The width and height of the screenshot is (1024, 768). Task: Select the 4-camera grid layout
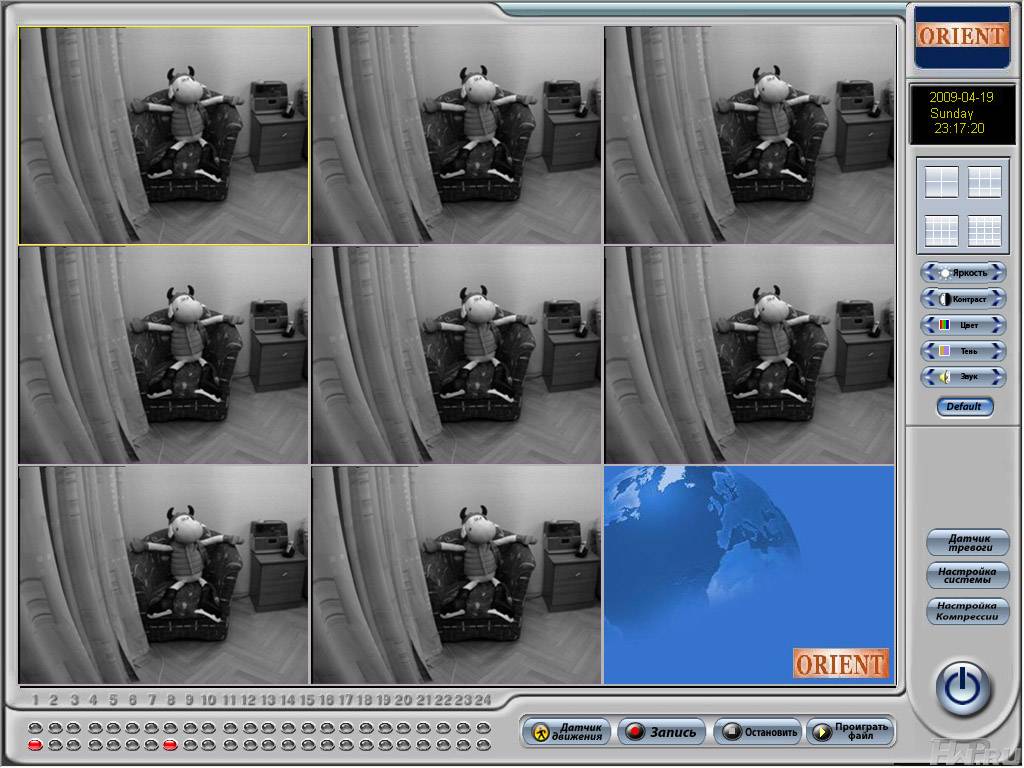pos(941,182)
